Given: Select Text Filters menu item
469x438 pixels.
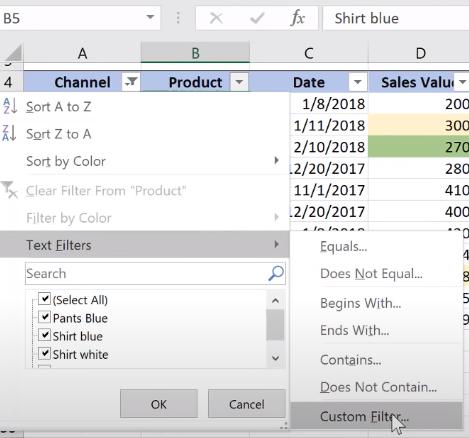Looking at the screenshot, I should 145,245.
